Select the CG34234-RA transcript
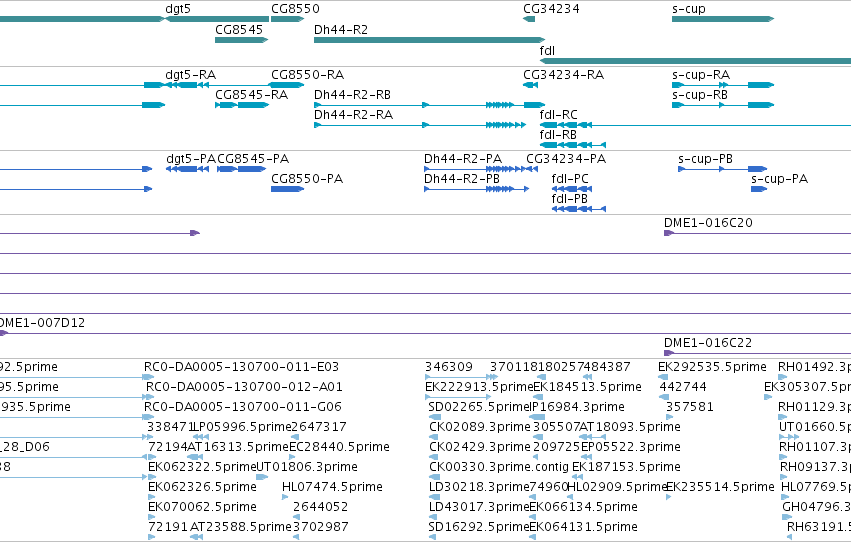 tap(530, 85)
